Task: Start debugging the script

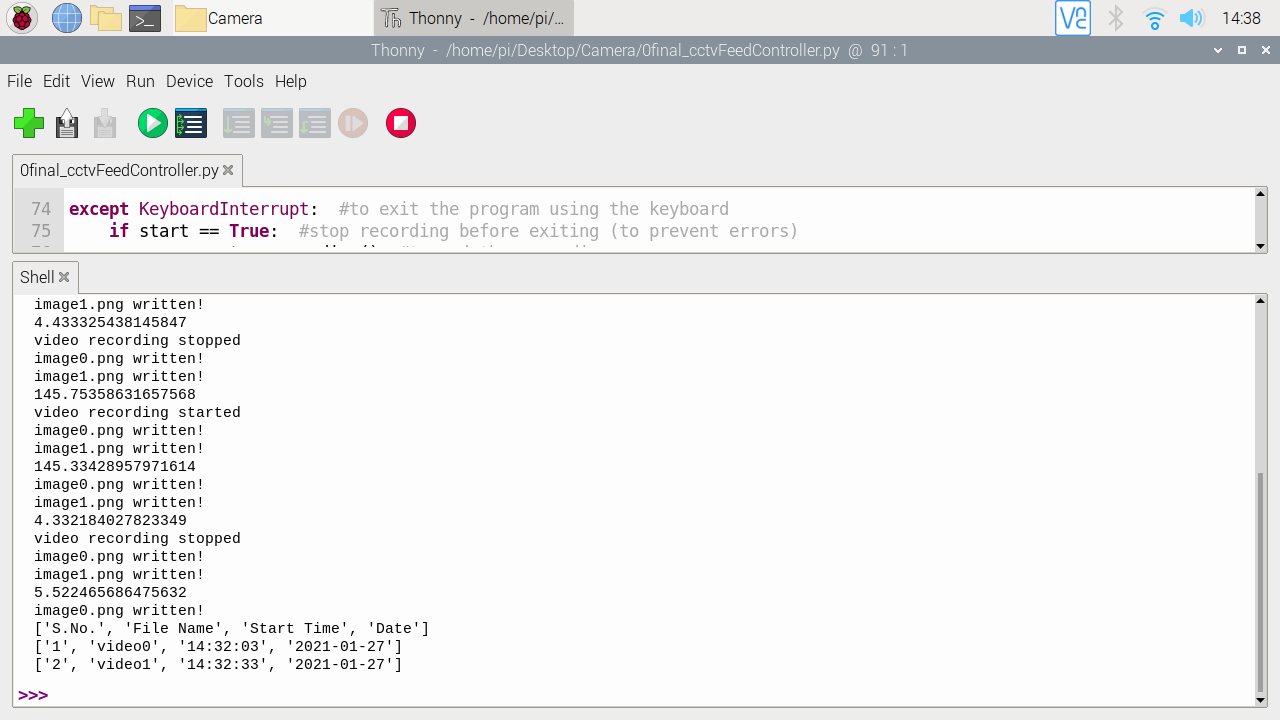Action: click(x=190, y=123)
